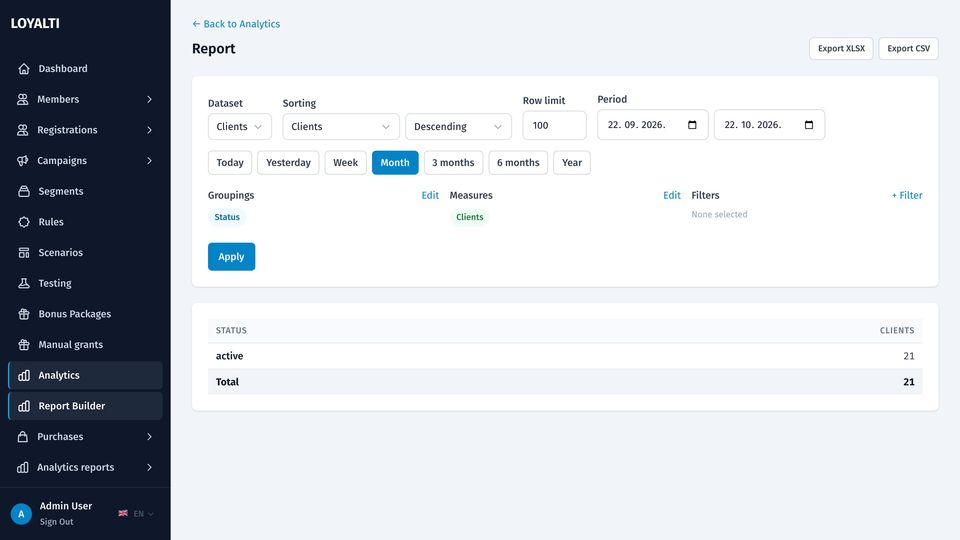Click the Purchases bag icon
The image size is (960, 540).
pyautogui.click(x=23, y=437)
